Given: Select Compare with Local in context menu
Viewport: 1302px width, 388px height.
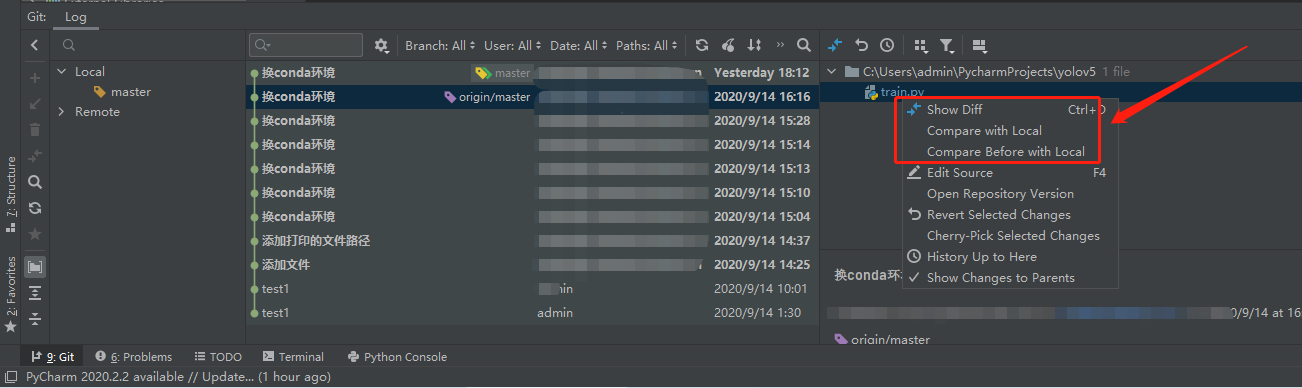Looking at the screenshot, I should [984, 131].
